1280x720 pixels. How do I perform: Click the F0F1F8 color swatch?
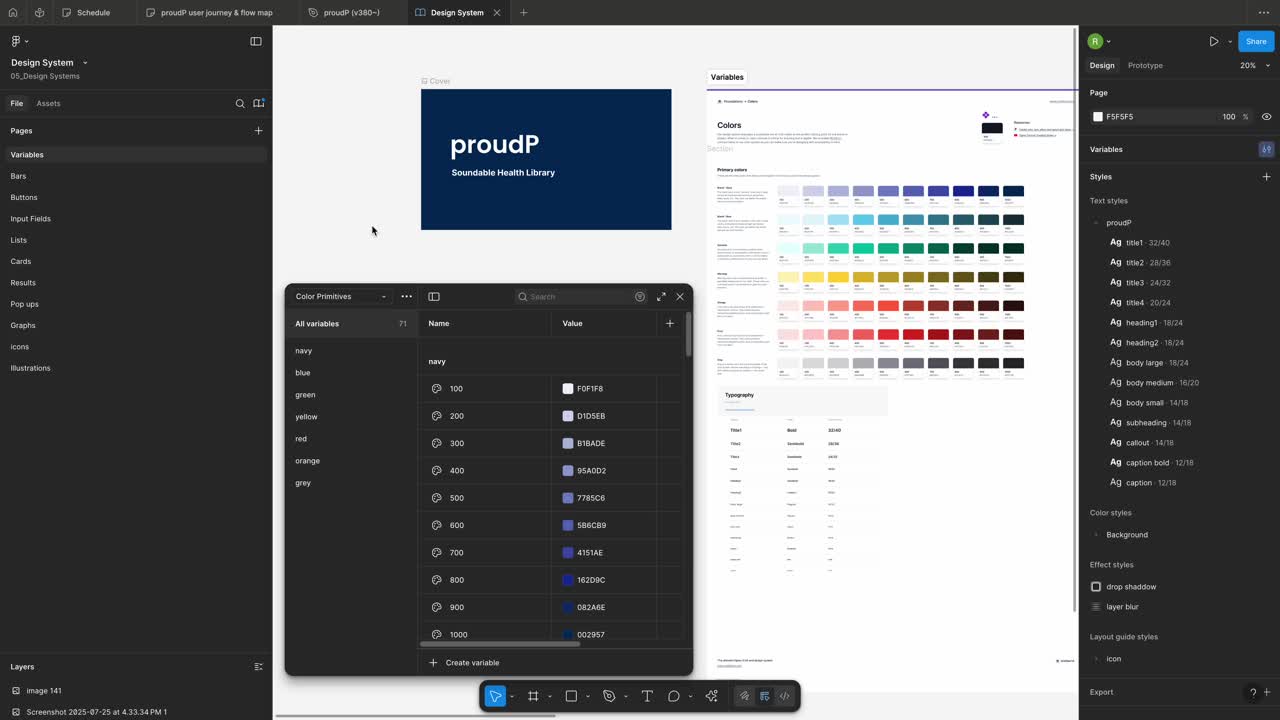tap(568, 389)
